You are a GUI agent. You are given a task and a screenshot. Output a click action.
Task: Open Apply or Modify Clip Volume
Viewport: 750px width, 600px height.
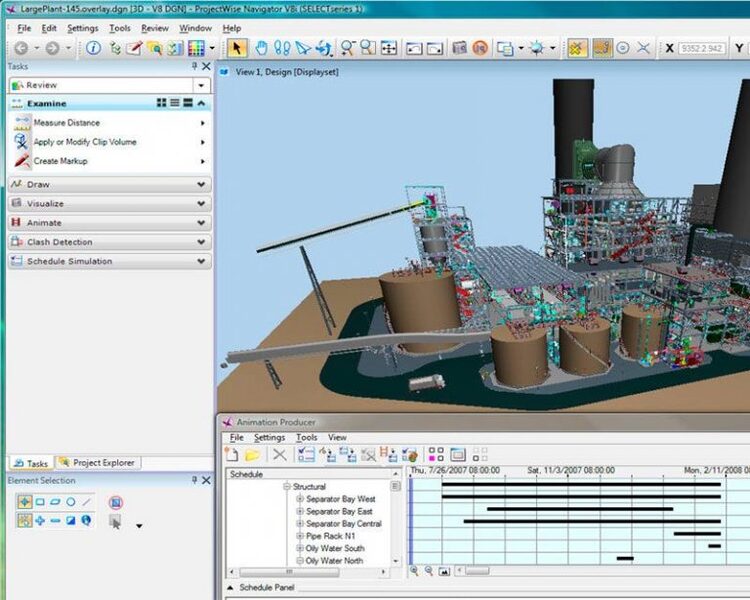tap(85, 142)
